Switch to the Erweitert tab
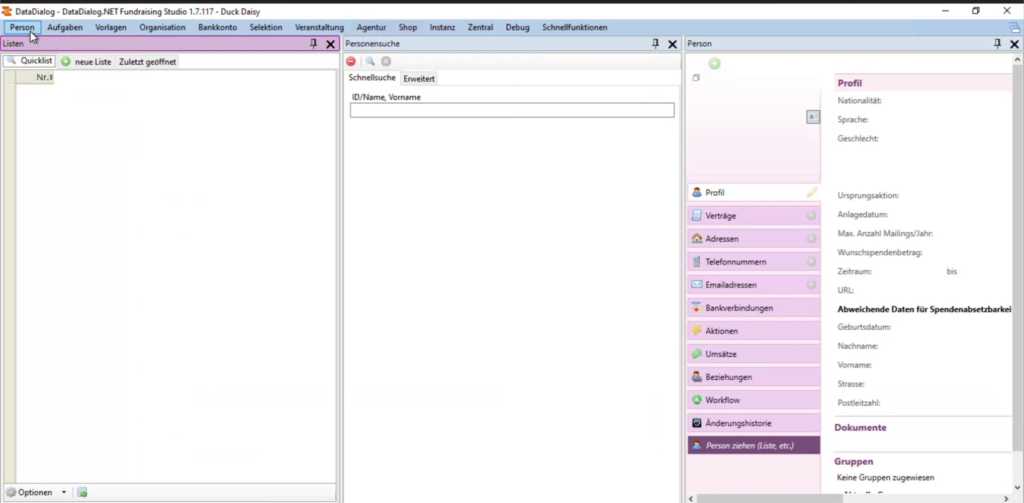This screenshot has height=503, width=1024. pos(419,78)
